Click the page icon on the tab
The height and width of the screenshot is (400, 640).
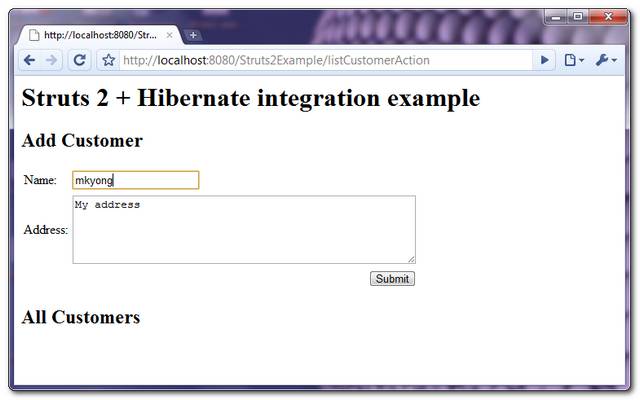click(x=34, y=36)
